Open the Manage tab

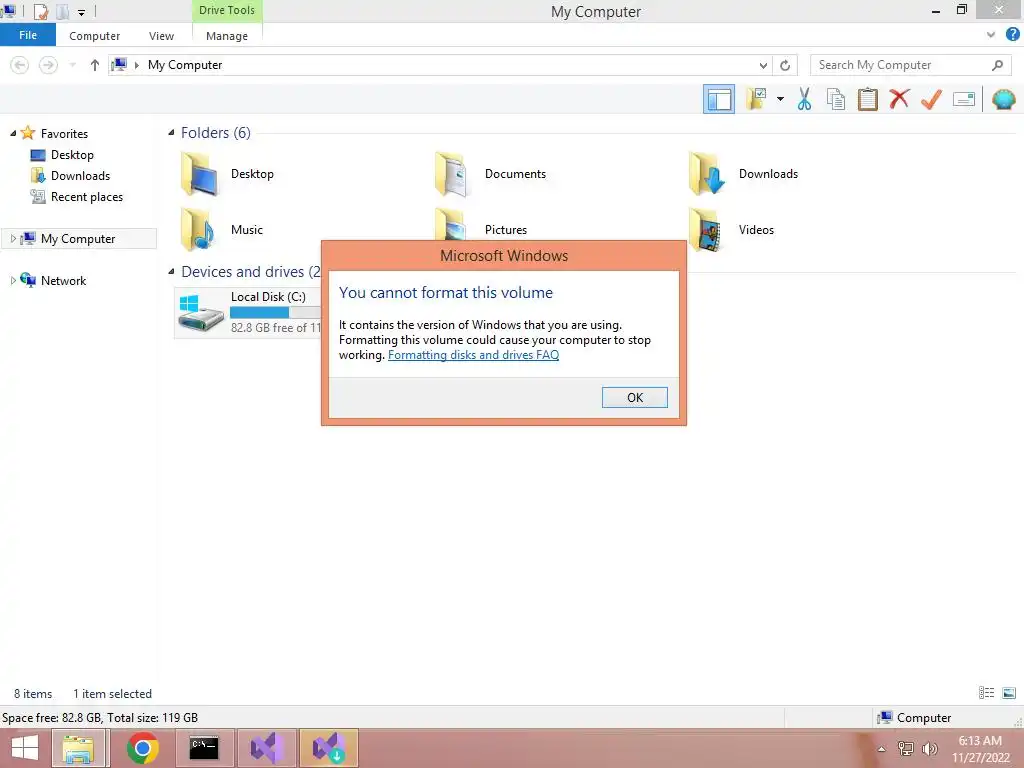click(x=227, y=36)
